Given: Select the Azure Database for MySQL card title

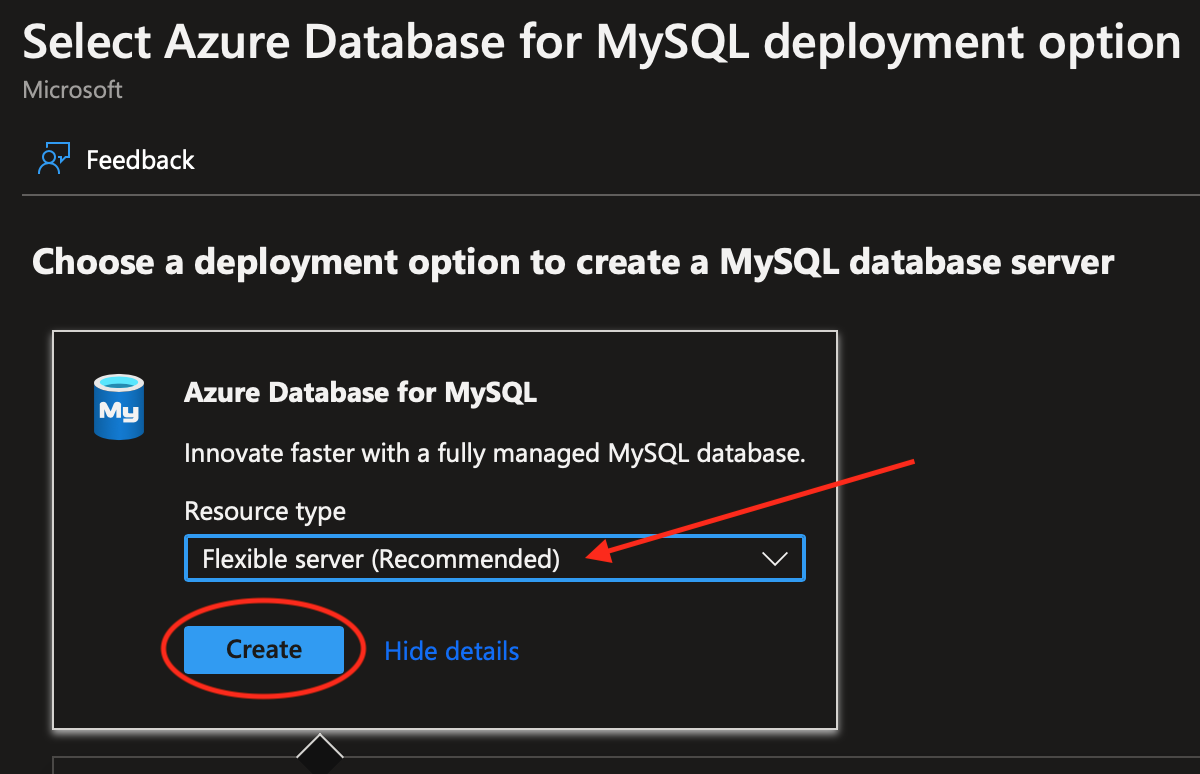Looking at the screenshot, I should [361, 393].
